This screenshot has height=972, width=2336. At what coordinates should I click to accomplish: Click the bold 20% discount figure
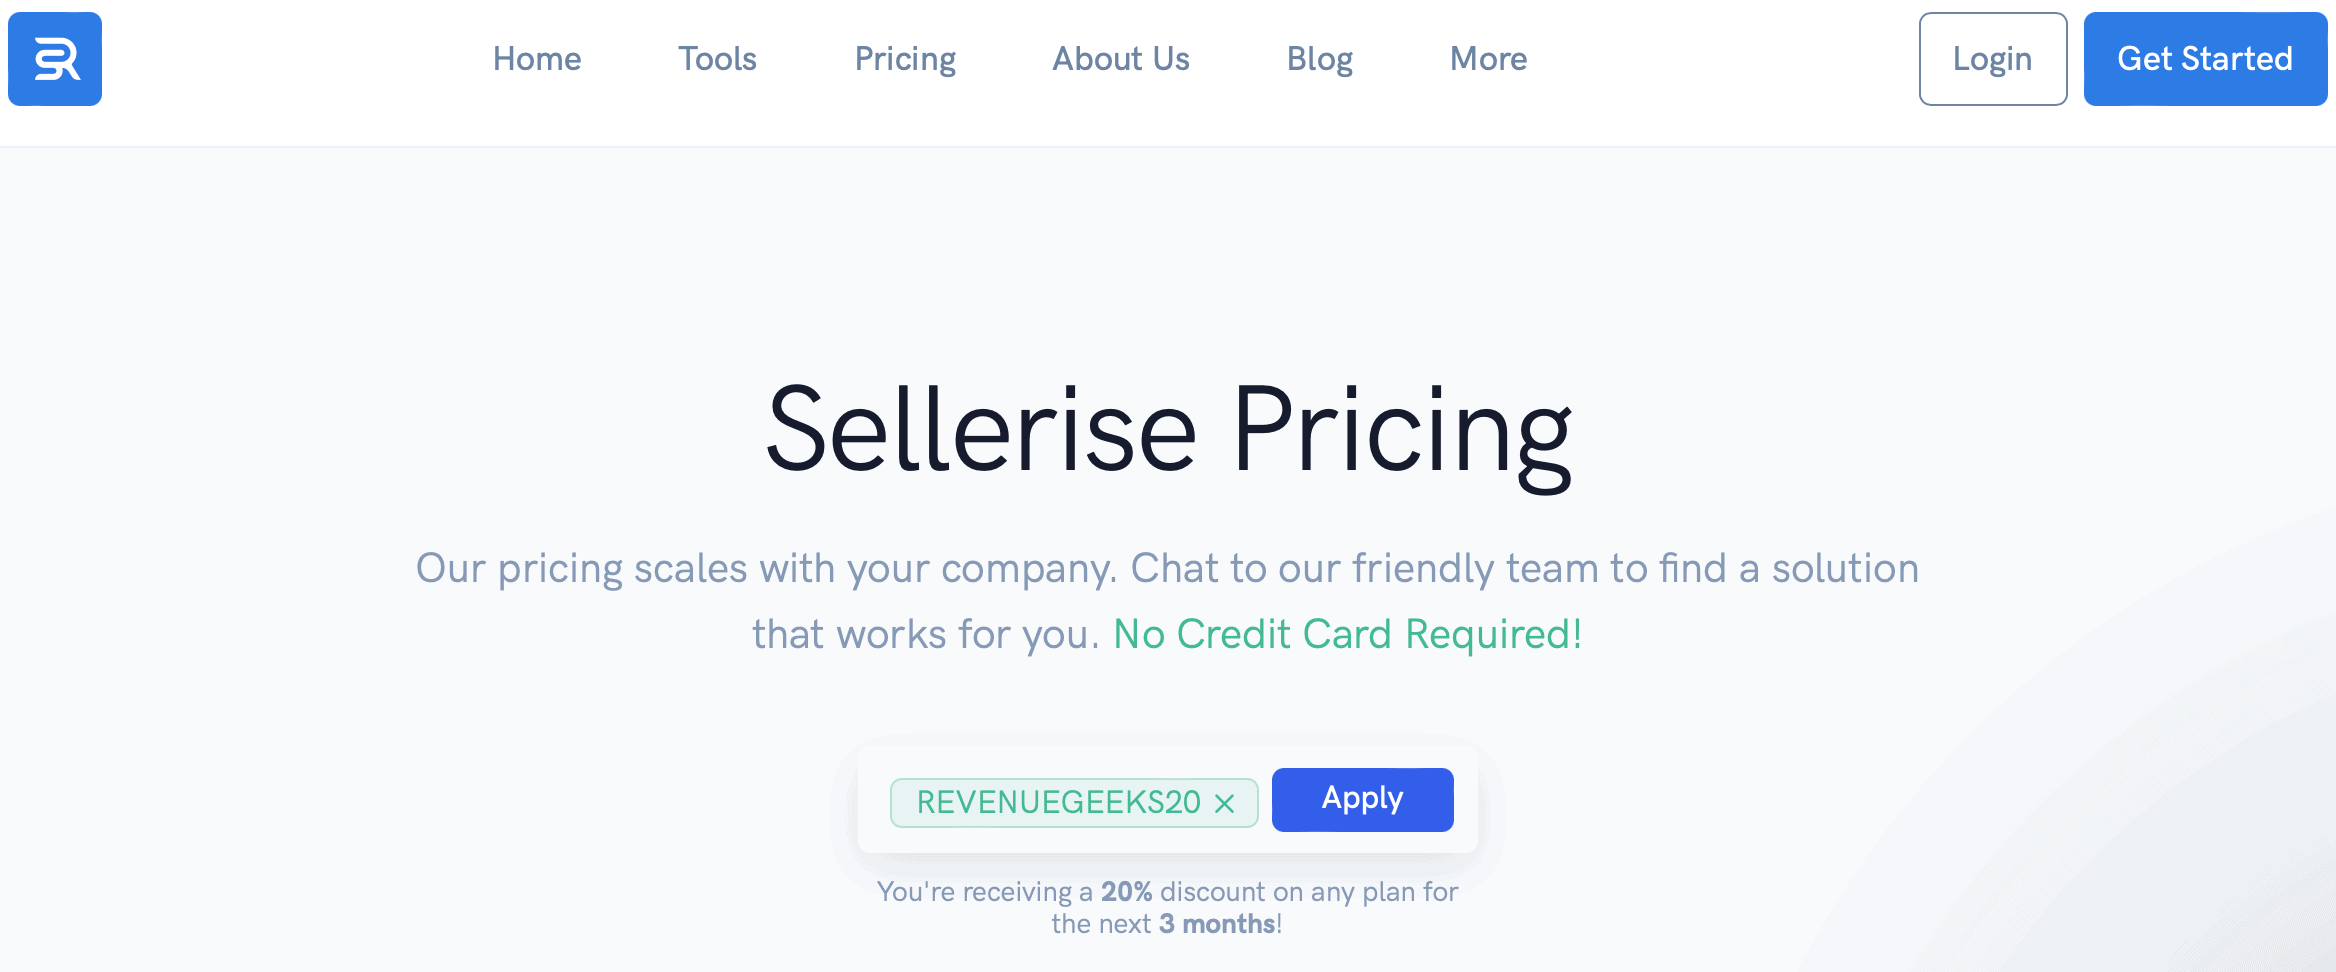tap(1126, 891)
